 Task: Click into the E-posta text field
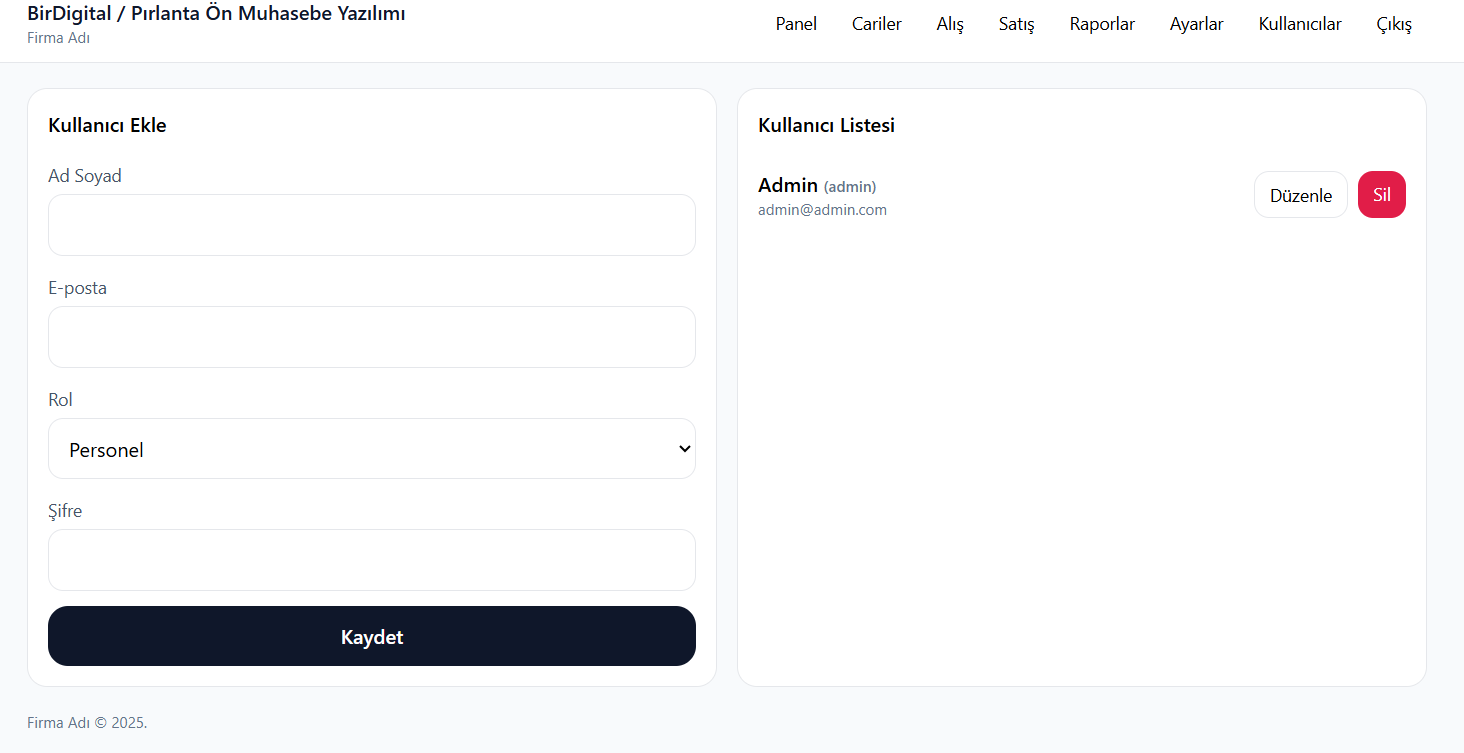click(371, 337)
